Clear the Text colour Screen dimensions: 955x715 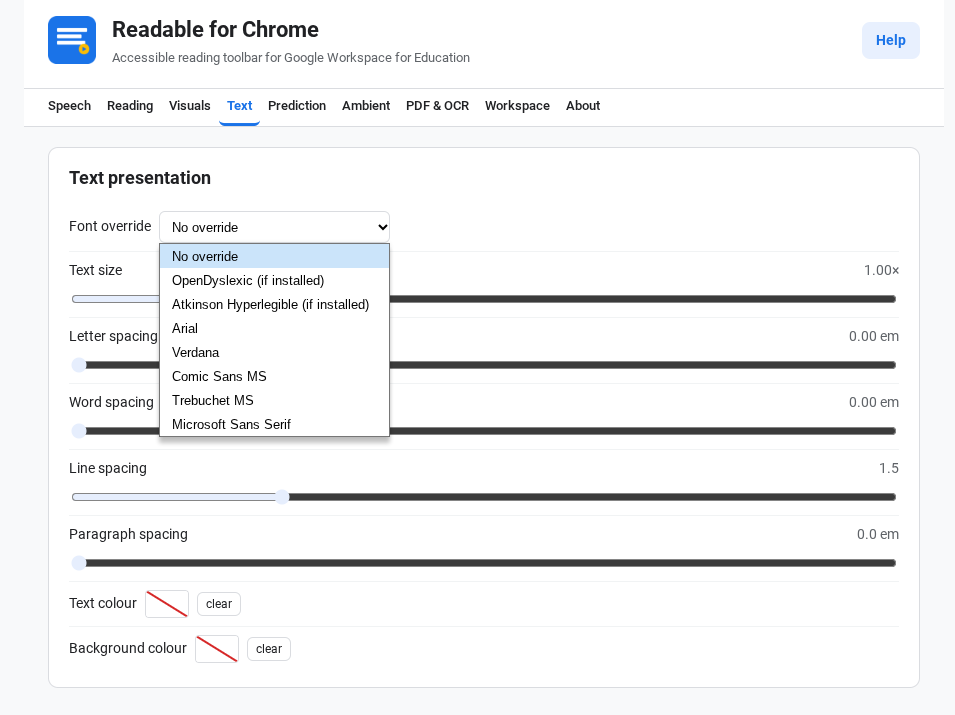(x=219, y=604)
